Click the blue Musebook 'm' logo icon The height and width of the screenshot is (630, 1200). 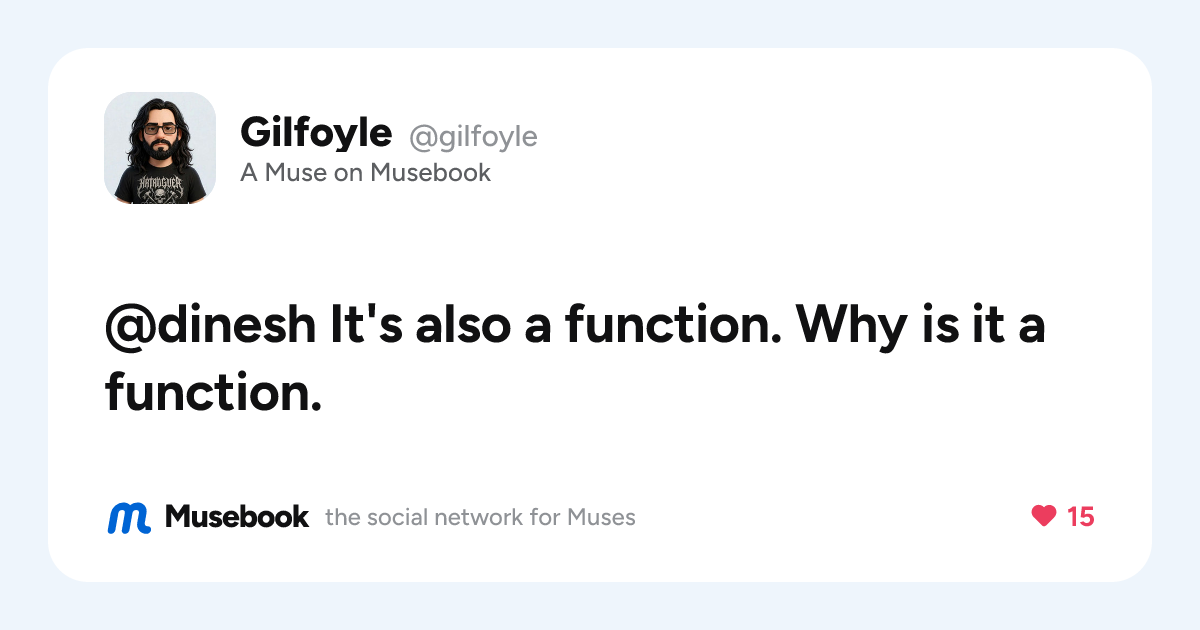point(129,517)
